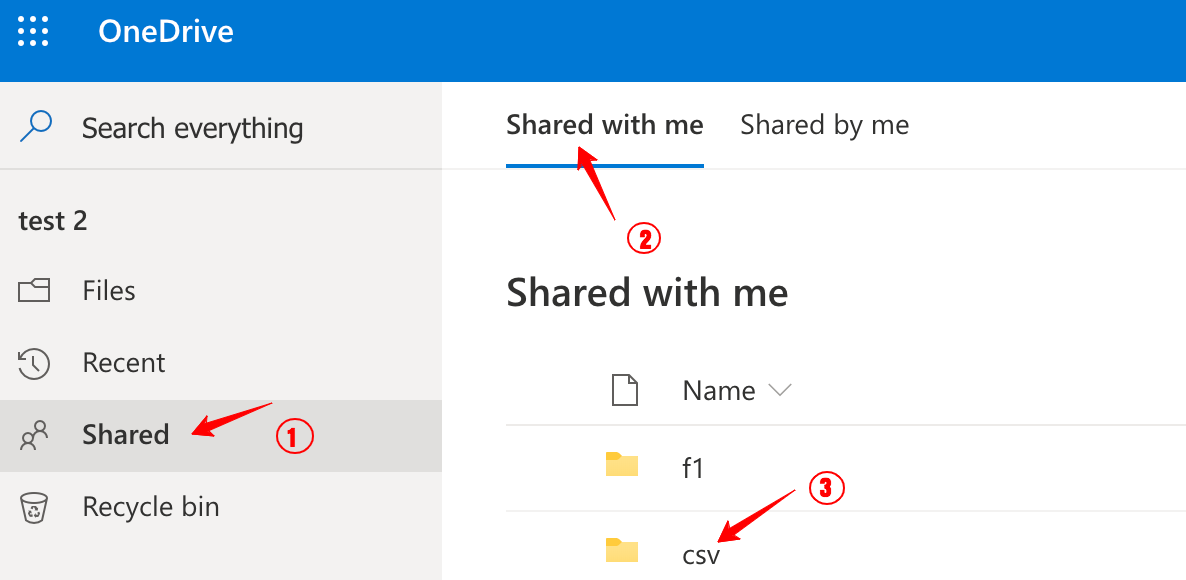Click the search magnifier icon
The width and height of the screenshot is (1186, 580).
coord(36,127)
